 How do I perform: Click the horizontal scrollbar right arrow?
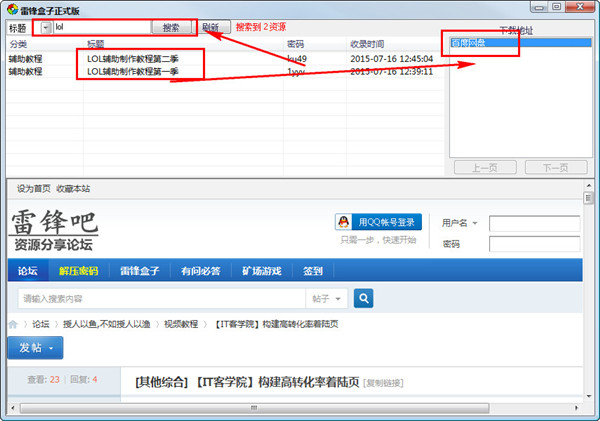tap(577, 408)
